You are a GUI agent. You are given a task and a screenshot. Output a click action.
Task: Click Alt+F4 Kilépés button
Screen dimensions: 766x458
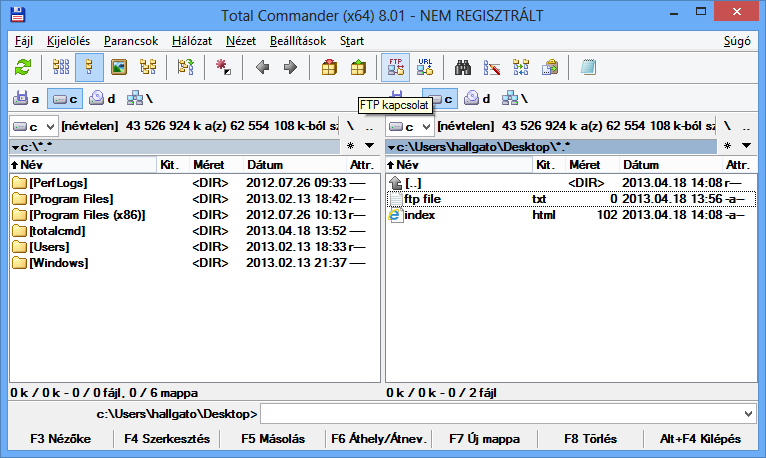pos(701,439)
